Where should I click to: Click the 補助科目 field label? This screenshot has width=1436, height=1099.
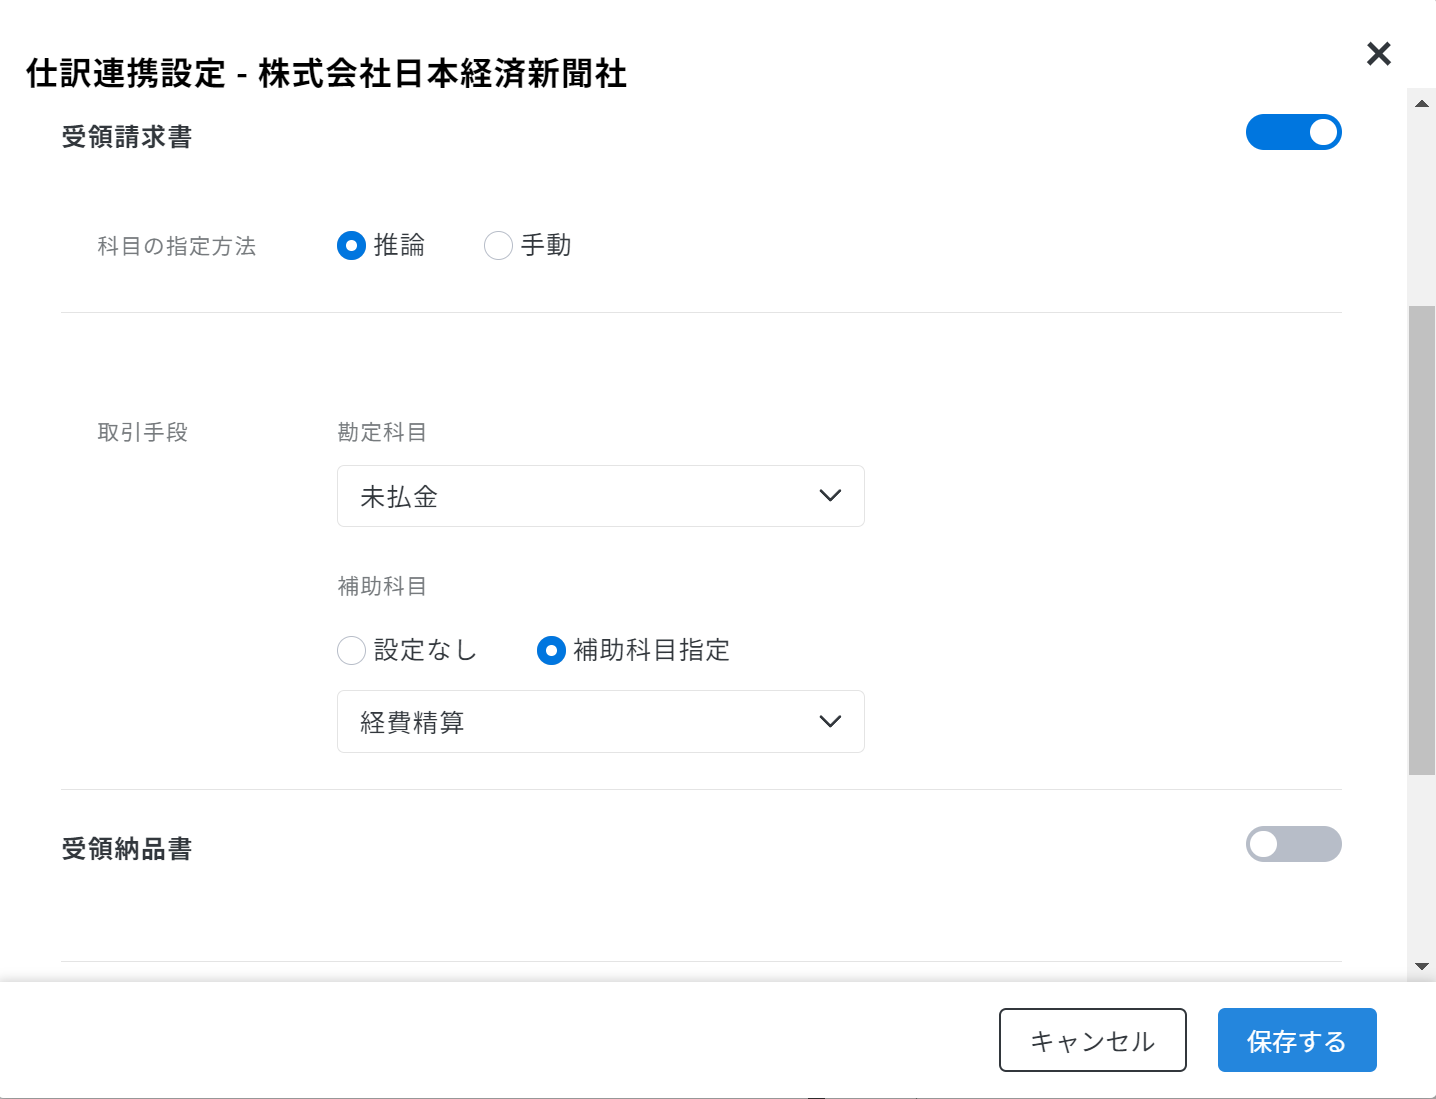pyautogui.click(x=382, y=586)
